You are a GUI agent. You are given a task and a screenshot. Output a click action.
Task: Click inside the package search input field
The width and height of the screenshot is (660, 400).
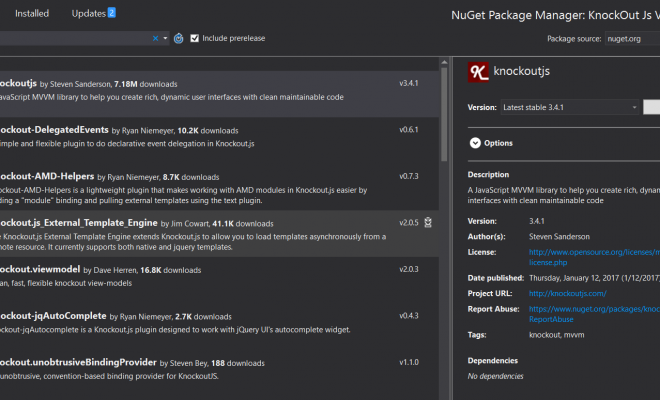(74, 38)
